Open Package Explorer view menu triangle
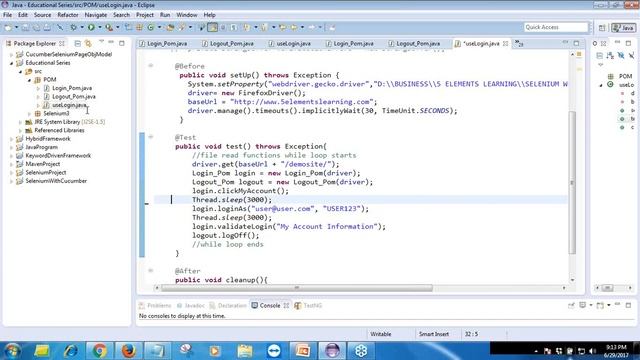 (101, 42)
